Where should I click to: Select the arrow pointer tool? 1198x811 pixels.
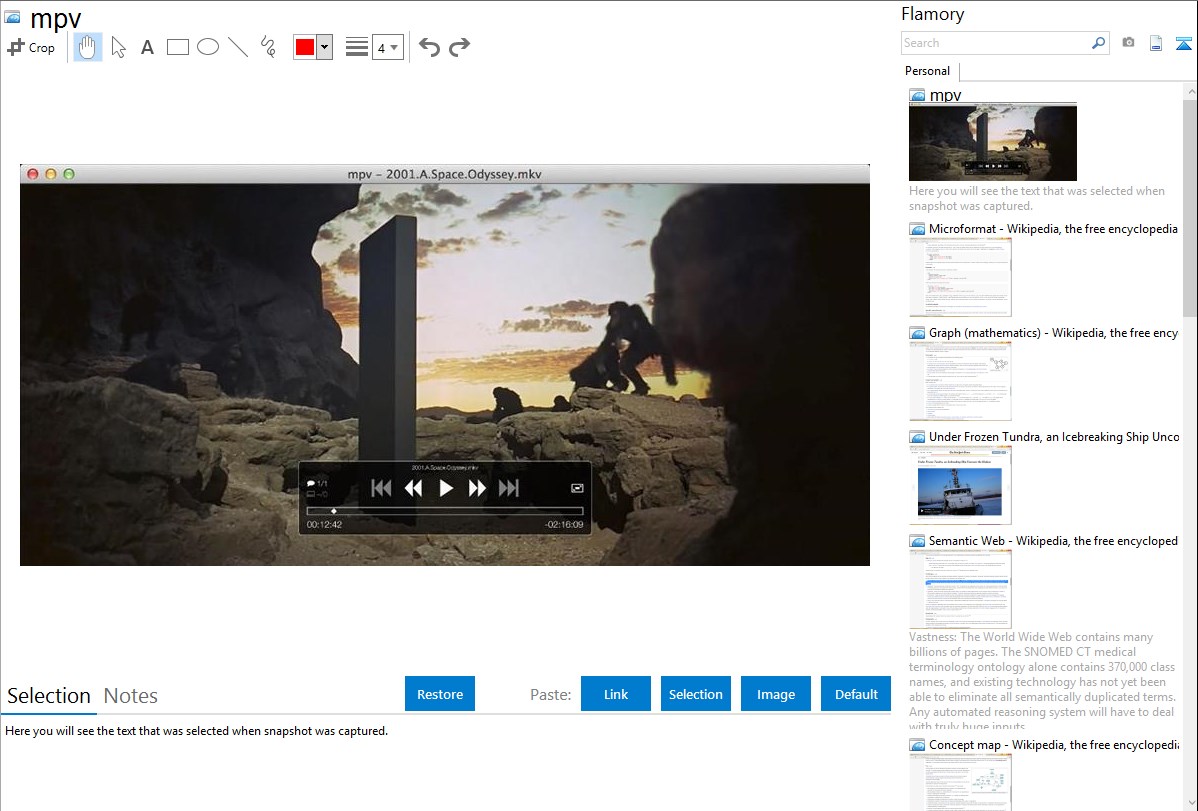[118, 47]
